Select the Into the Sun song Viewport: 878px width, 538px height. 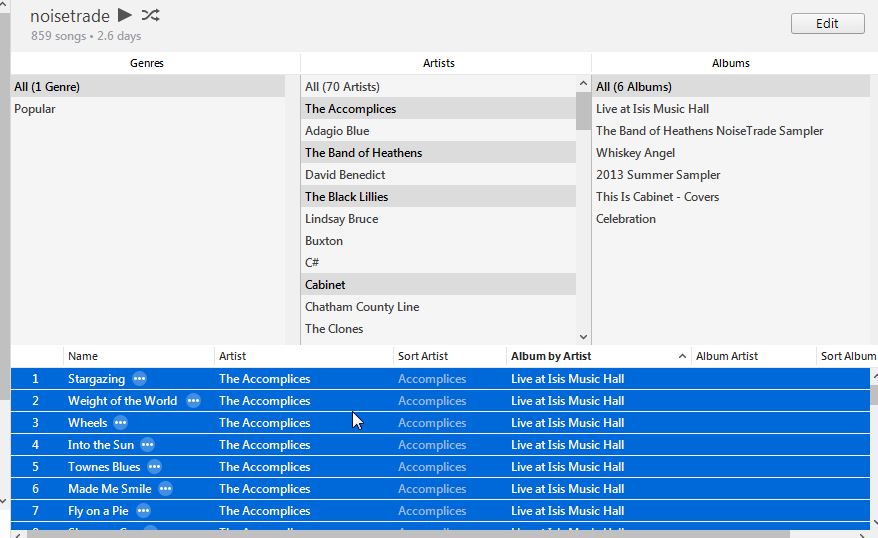[x=440, y=445]
